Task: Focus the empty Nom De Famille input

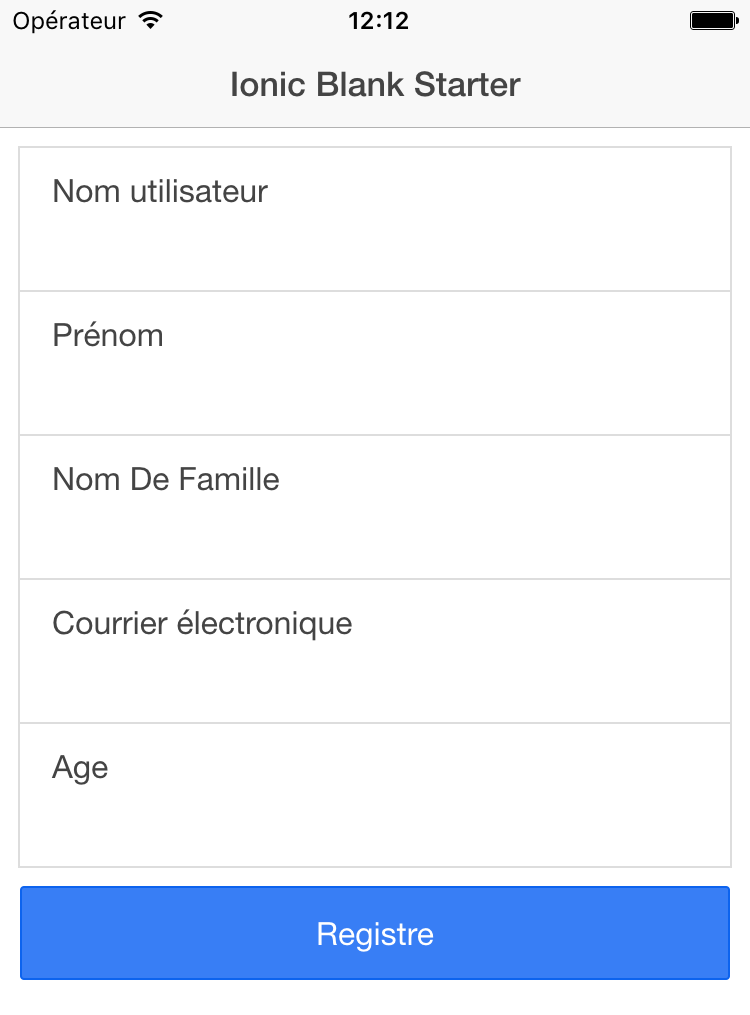Action: tap(375, 535)
